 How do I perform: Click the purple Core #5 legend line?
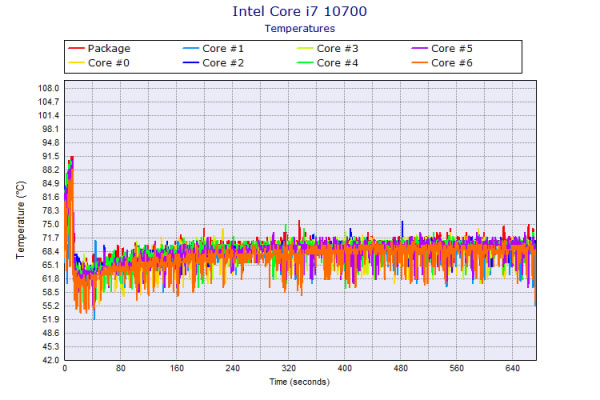click(x=419, y=48)
